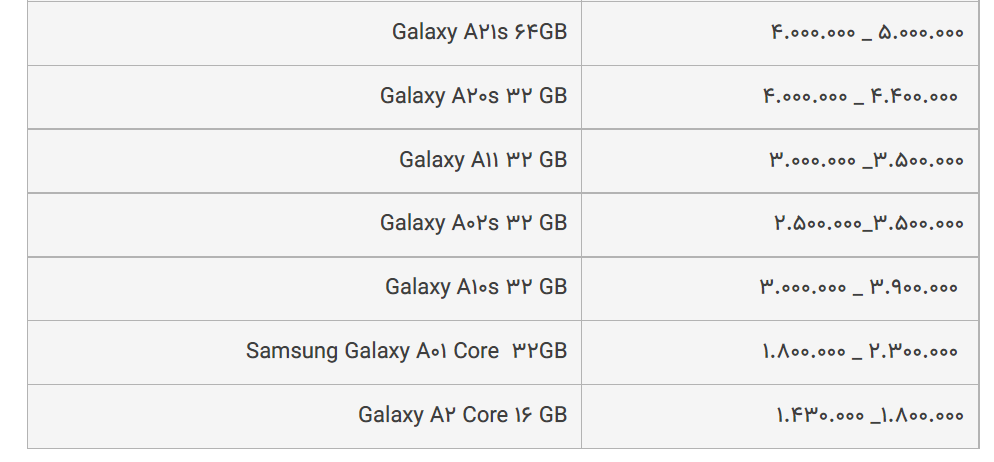Click the Galaxy A20s price range cell

pyautogui.click(x=780, y=97)
